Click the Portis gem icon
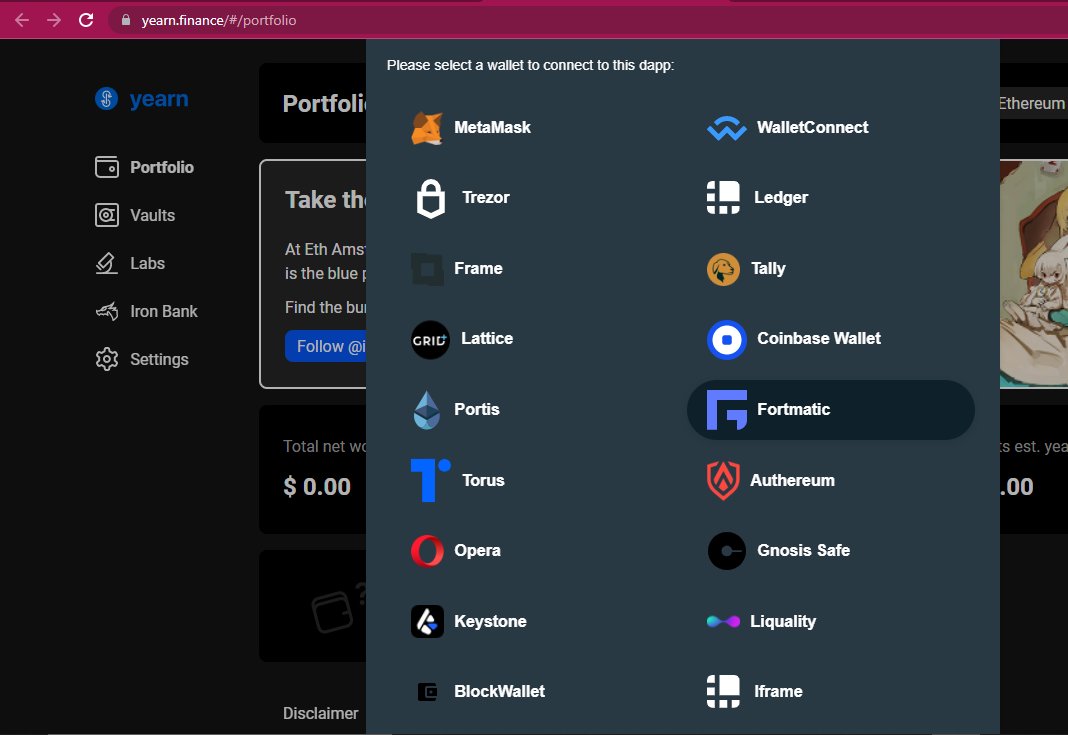The width and height of the screenshot is (1068, 735). pyautogui.click(x=427, y=410)
